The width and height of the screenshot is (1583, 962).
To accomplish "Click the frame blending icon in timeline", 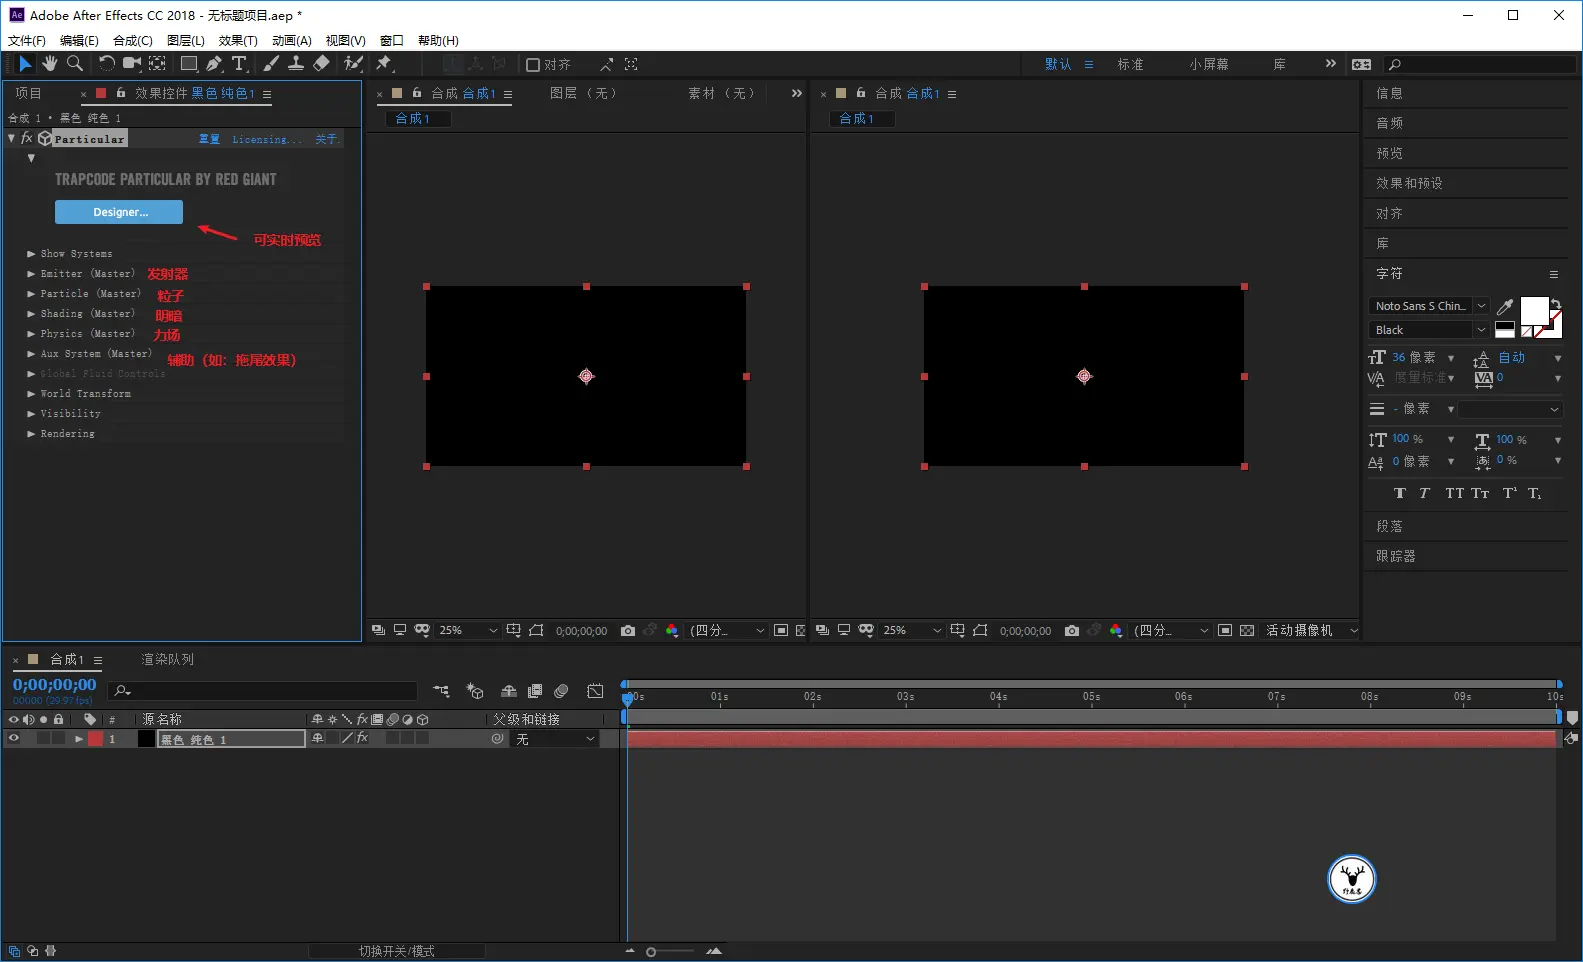I will pyautogui.click(x=535, y=691).
